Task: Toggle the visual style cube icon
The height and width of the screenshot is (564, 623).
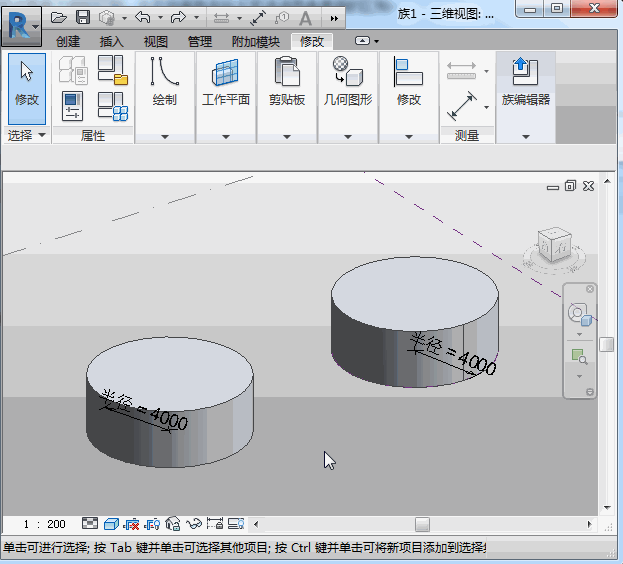Action: (111, 524)
